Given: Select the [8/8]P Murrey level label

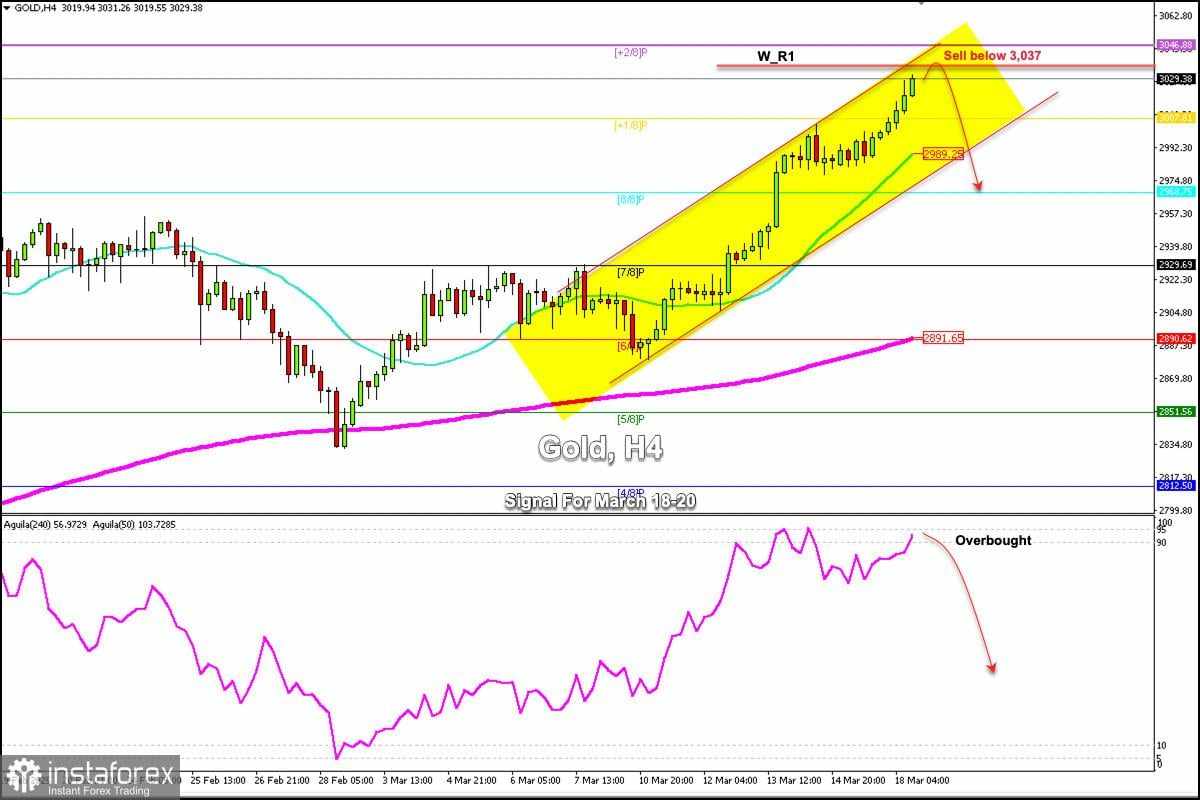Looking at the screenshot, I should click(x=631, y=200).
